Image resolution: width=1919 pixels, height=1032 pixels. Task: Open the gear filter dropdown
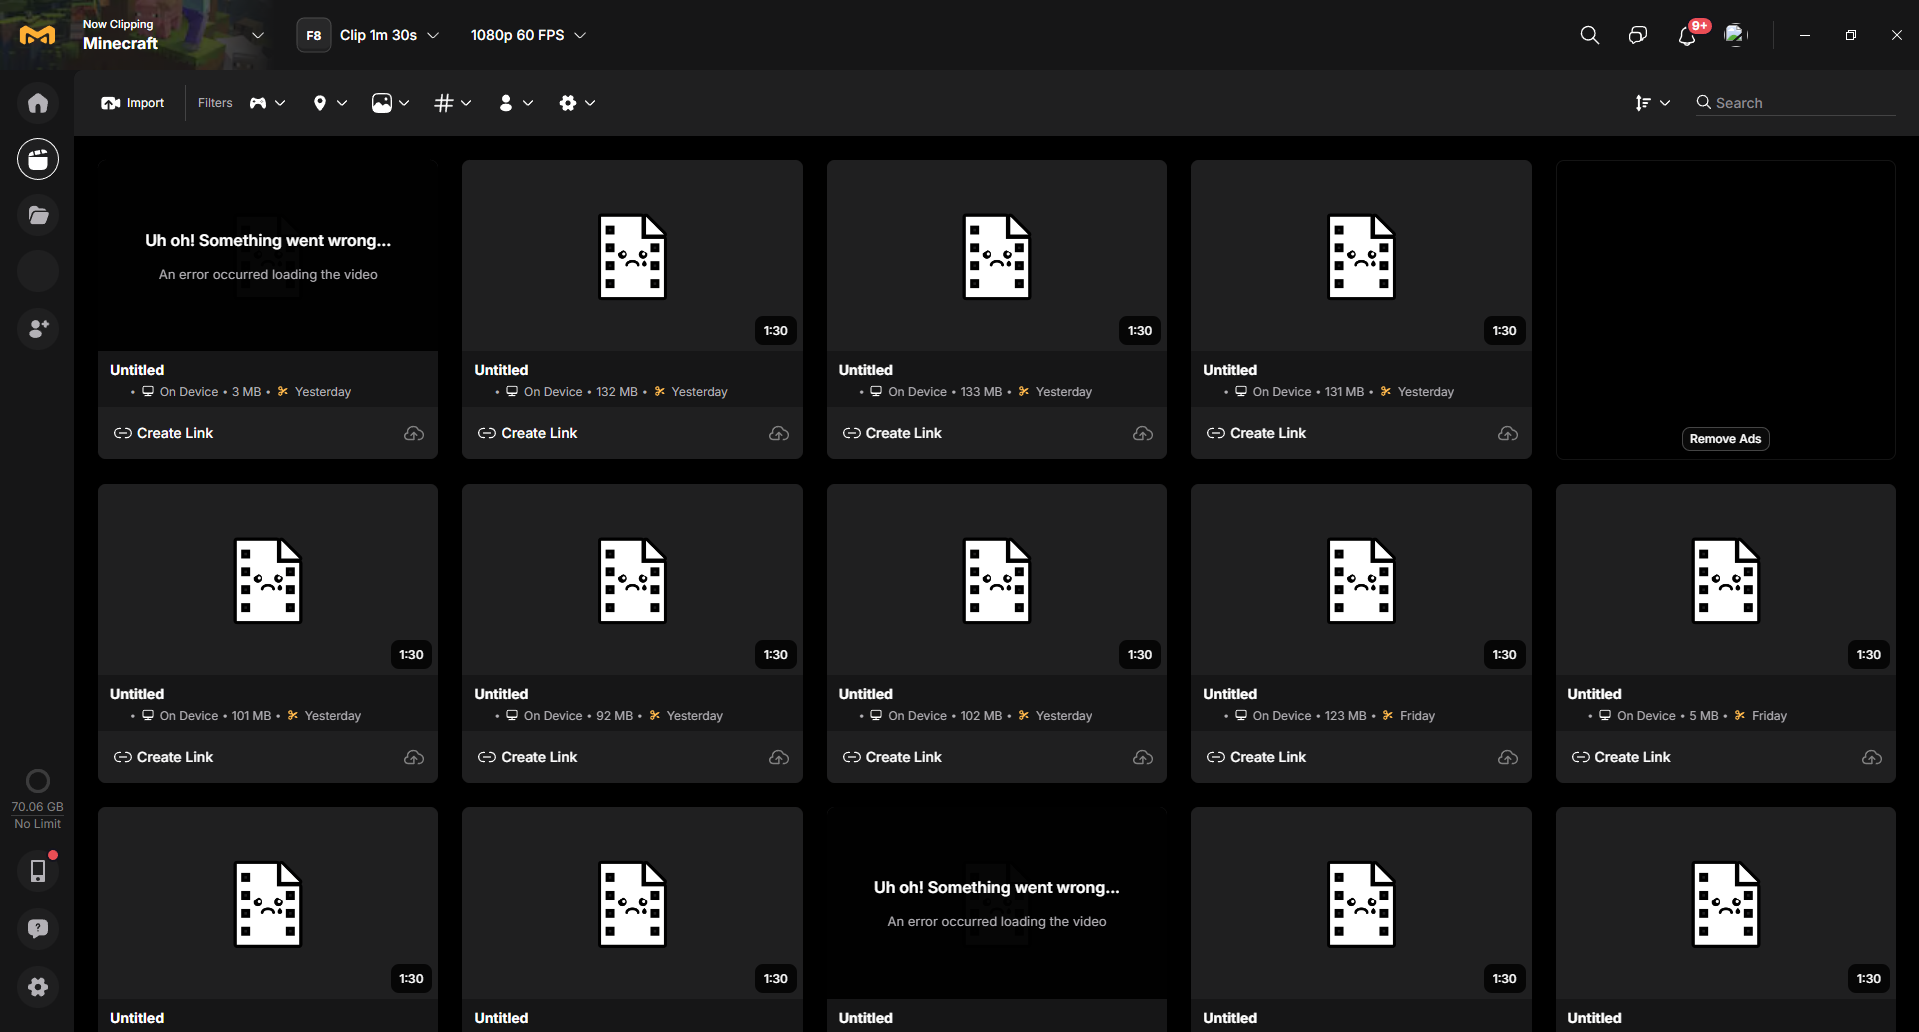(x=577, y=103)
